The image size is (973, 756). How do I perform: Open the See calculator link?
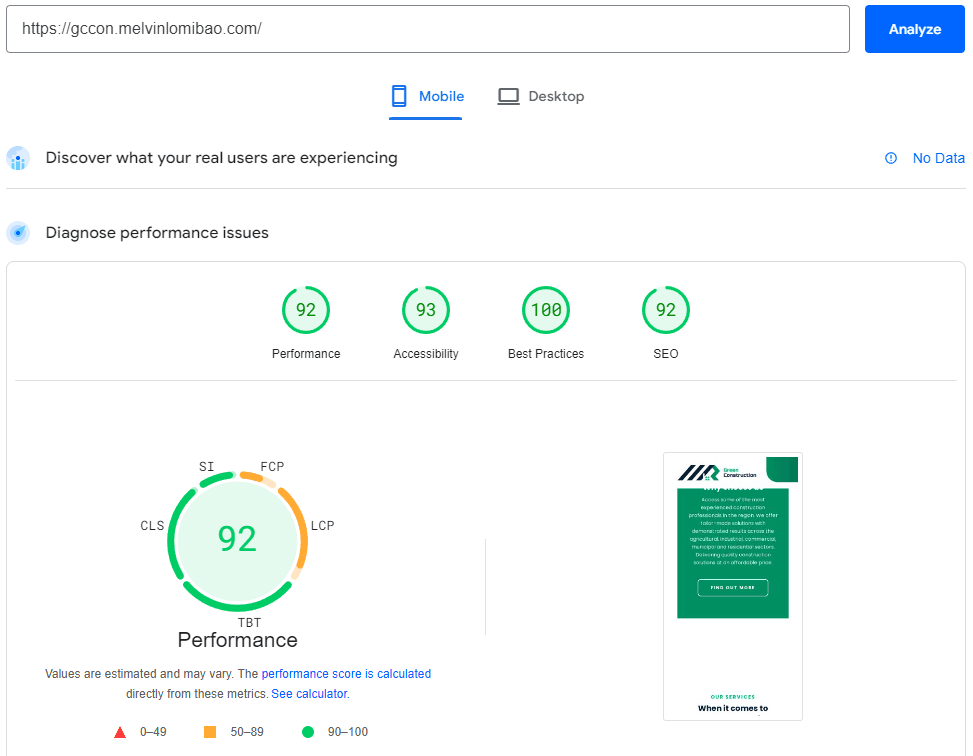pos(309,694)
